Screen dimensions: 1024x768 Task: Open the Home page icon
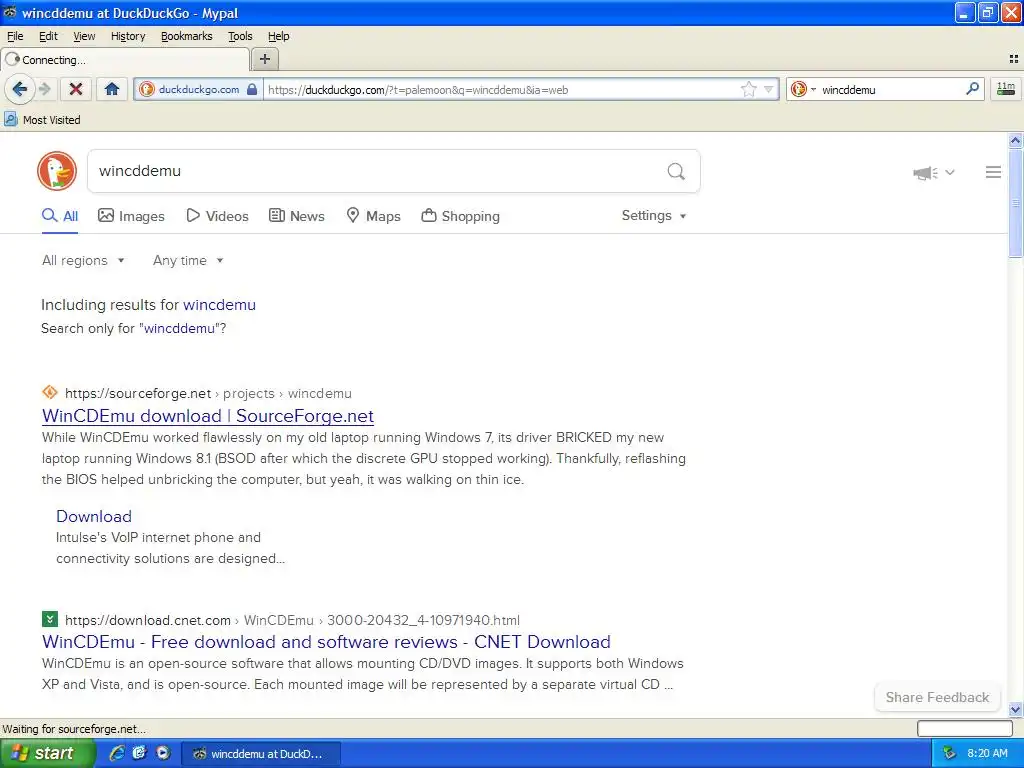(112, 89)
